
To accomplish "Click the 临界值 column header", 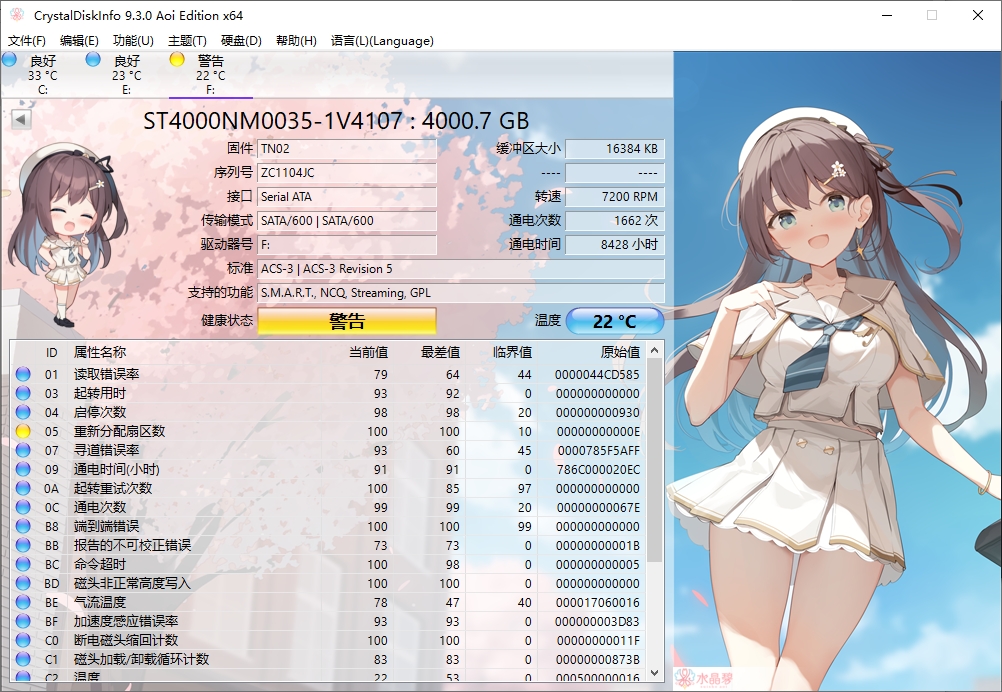I will pos(513,352).
